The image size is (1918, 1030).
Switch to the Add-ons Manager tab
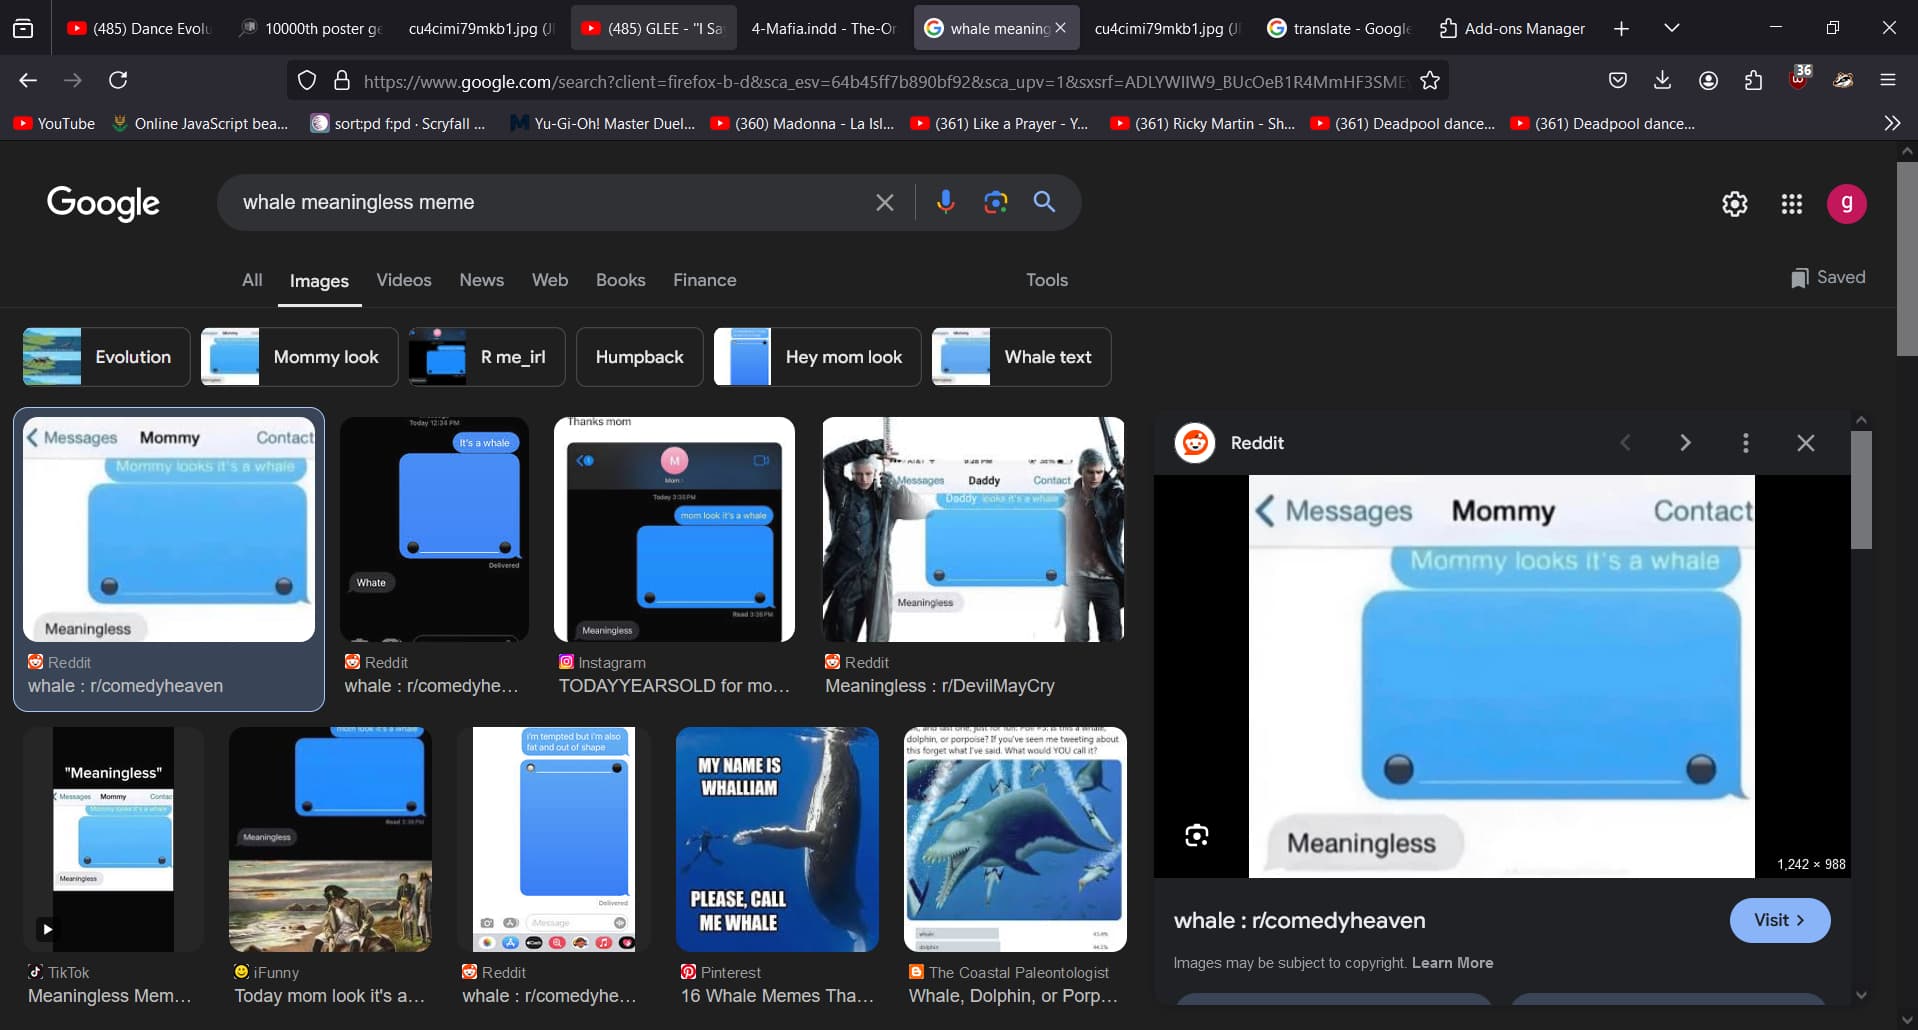tap(1511, 29)
